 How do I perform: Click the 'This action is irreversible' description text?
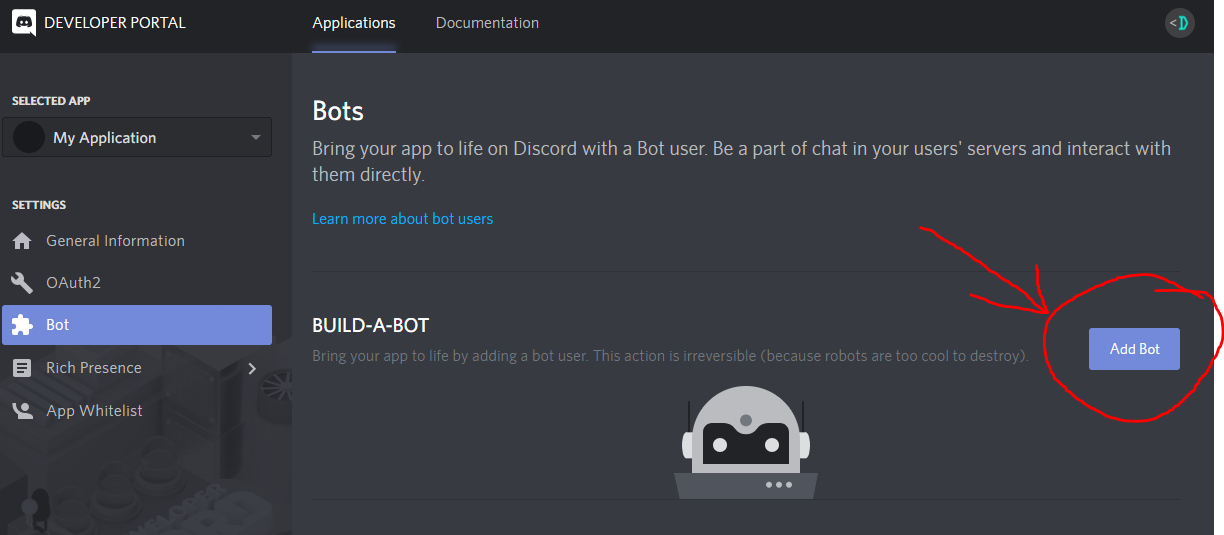click(669, 356)
